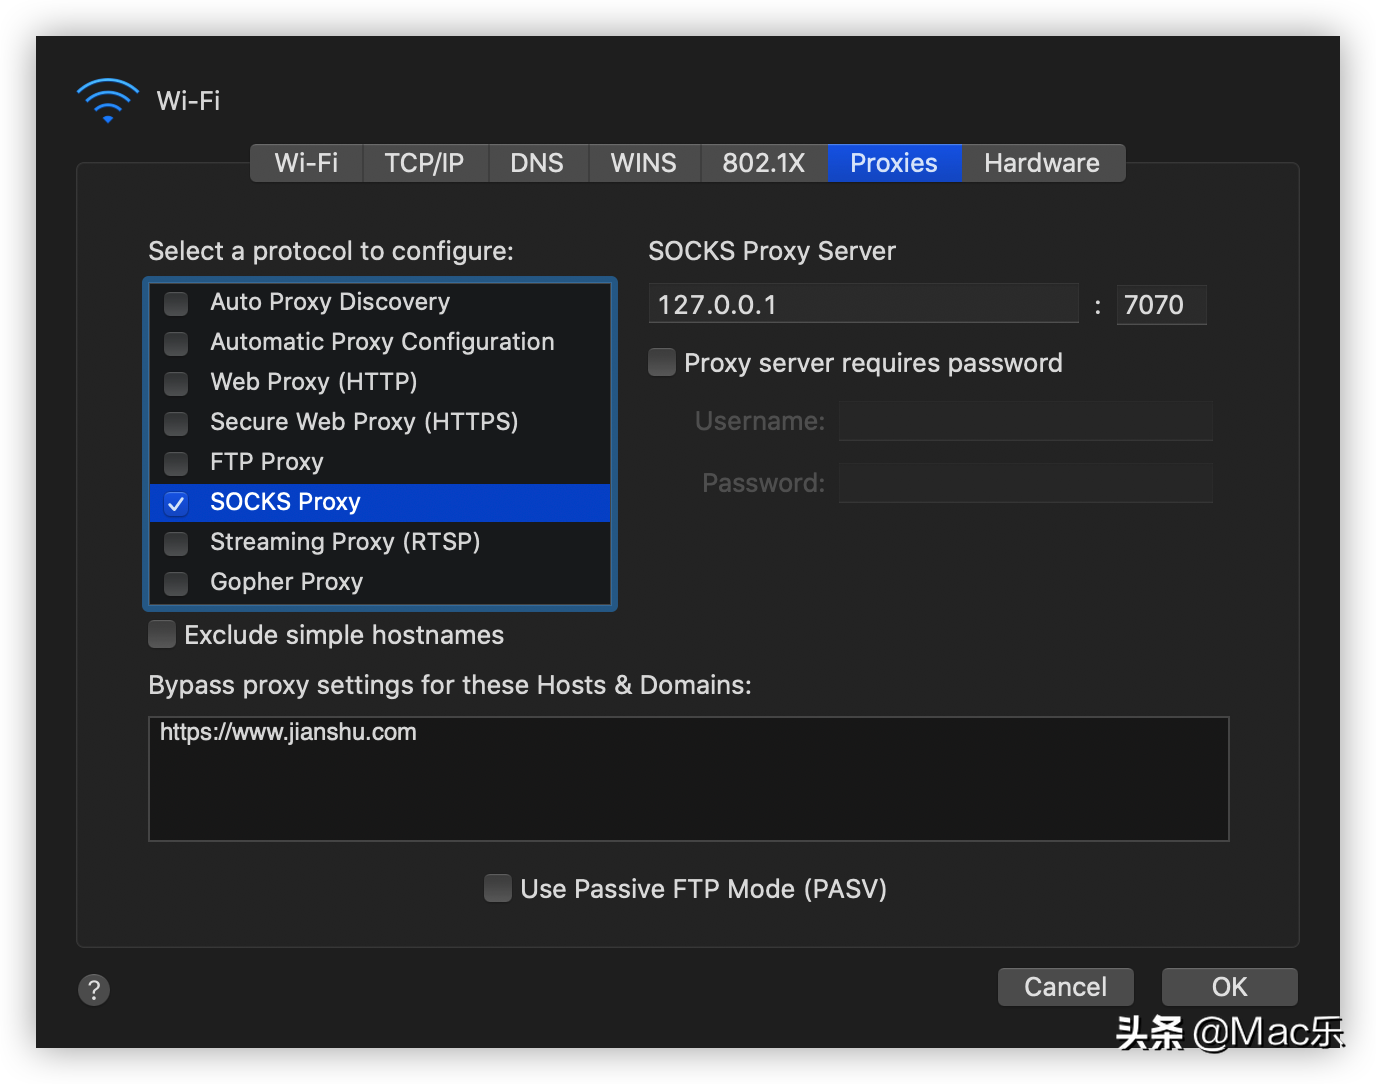Open the DNS tab
This screenshot has height=1084, width=1376.
click(537, 163)
